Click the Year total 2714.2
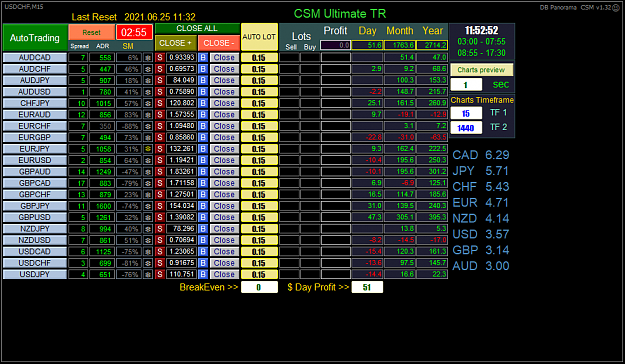Viewport: 625px width, 364px height. coord(432,45)
